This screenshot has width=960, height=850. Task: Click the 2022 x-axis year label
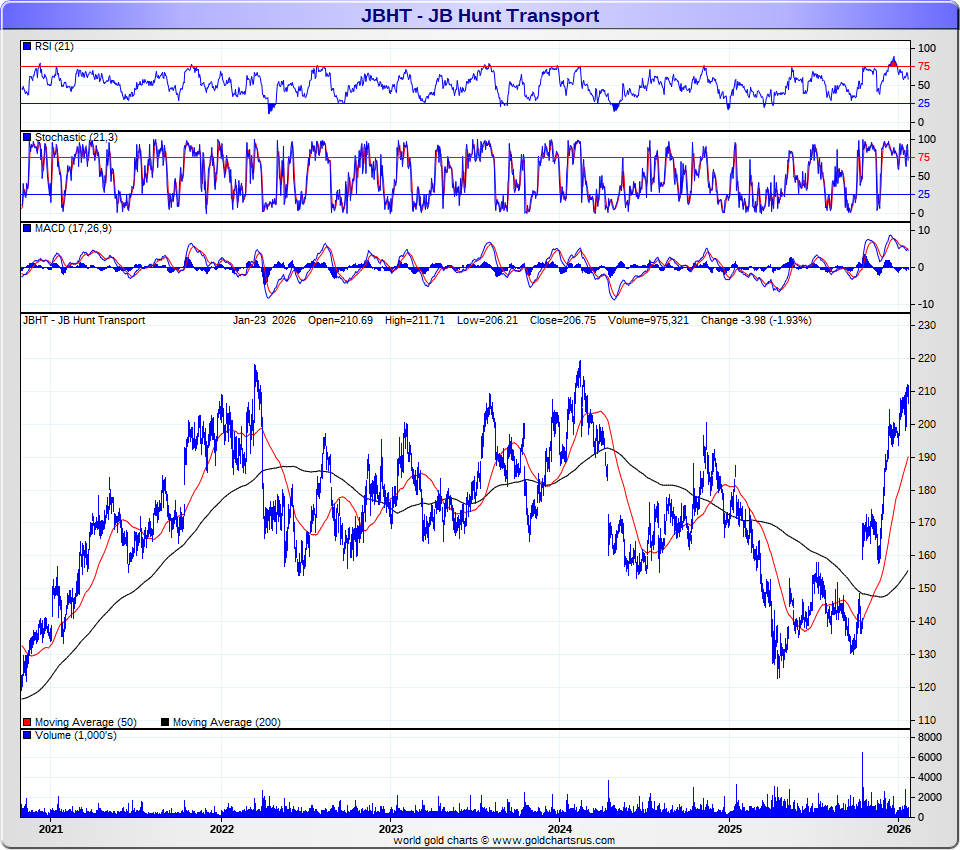(222, 829)
